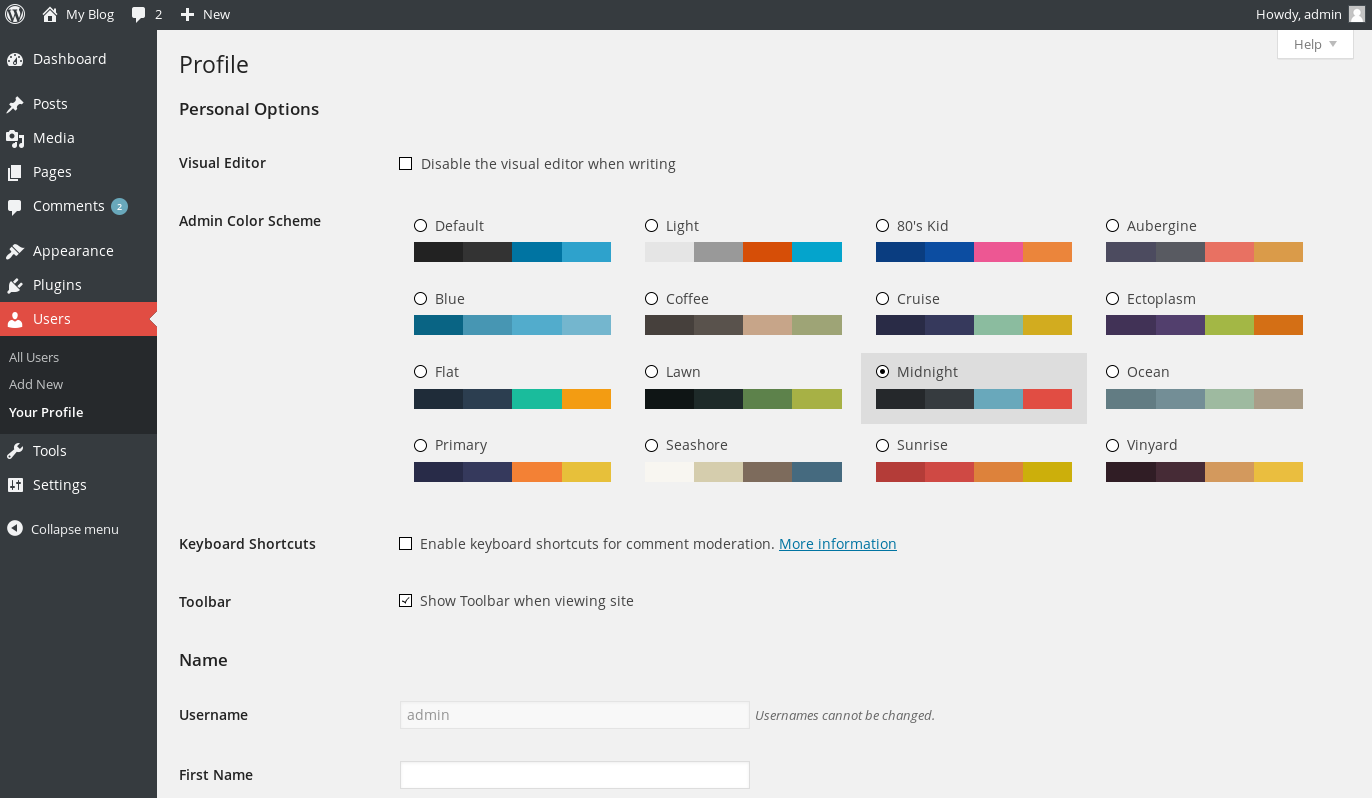Click the WordPress logo icon
1372x798 pixels.
point(15,14)
